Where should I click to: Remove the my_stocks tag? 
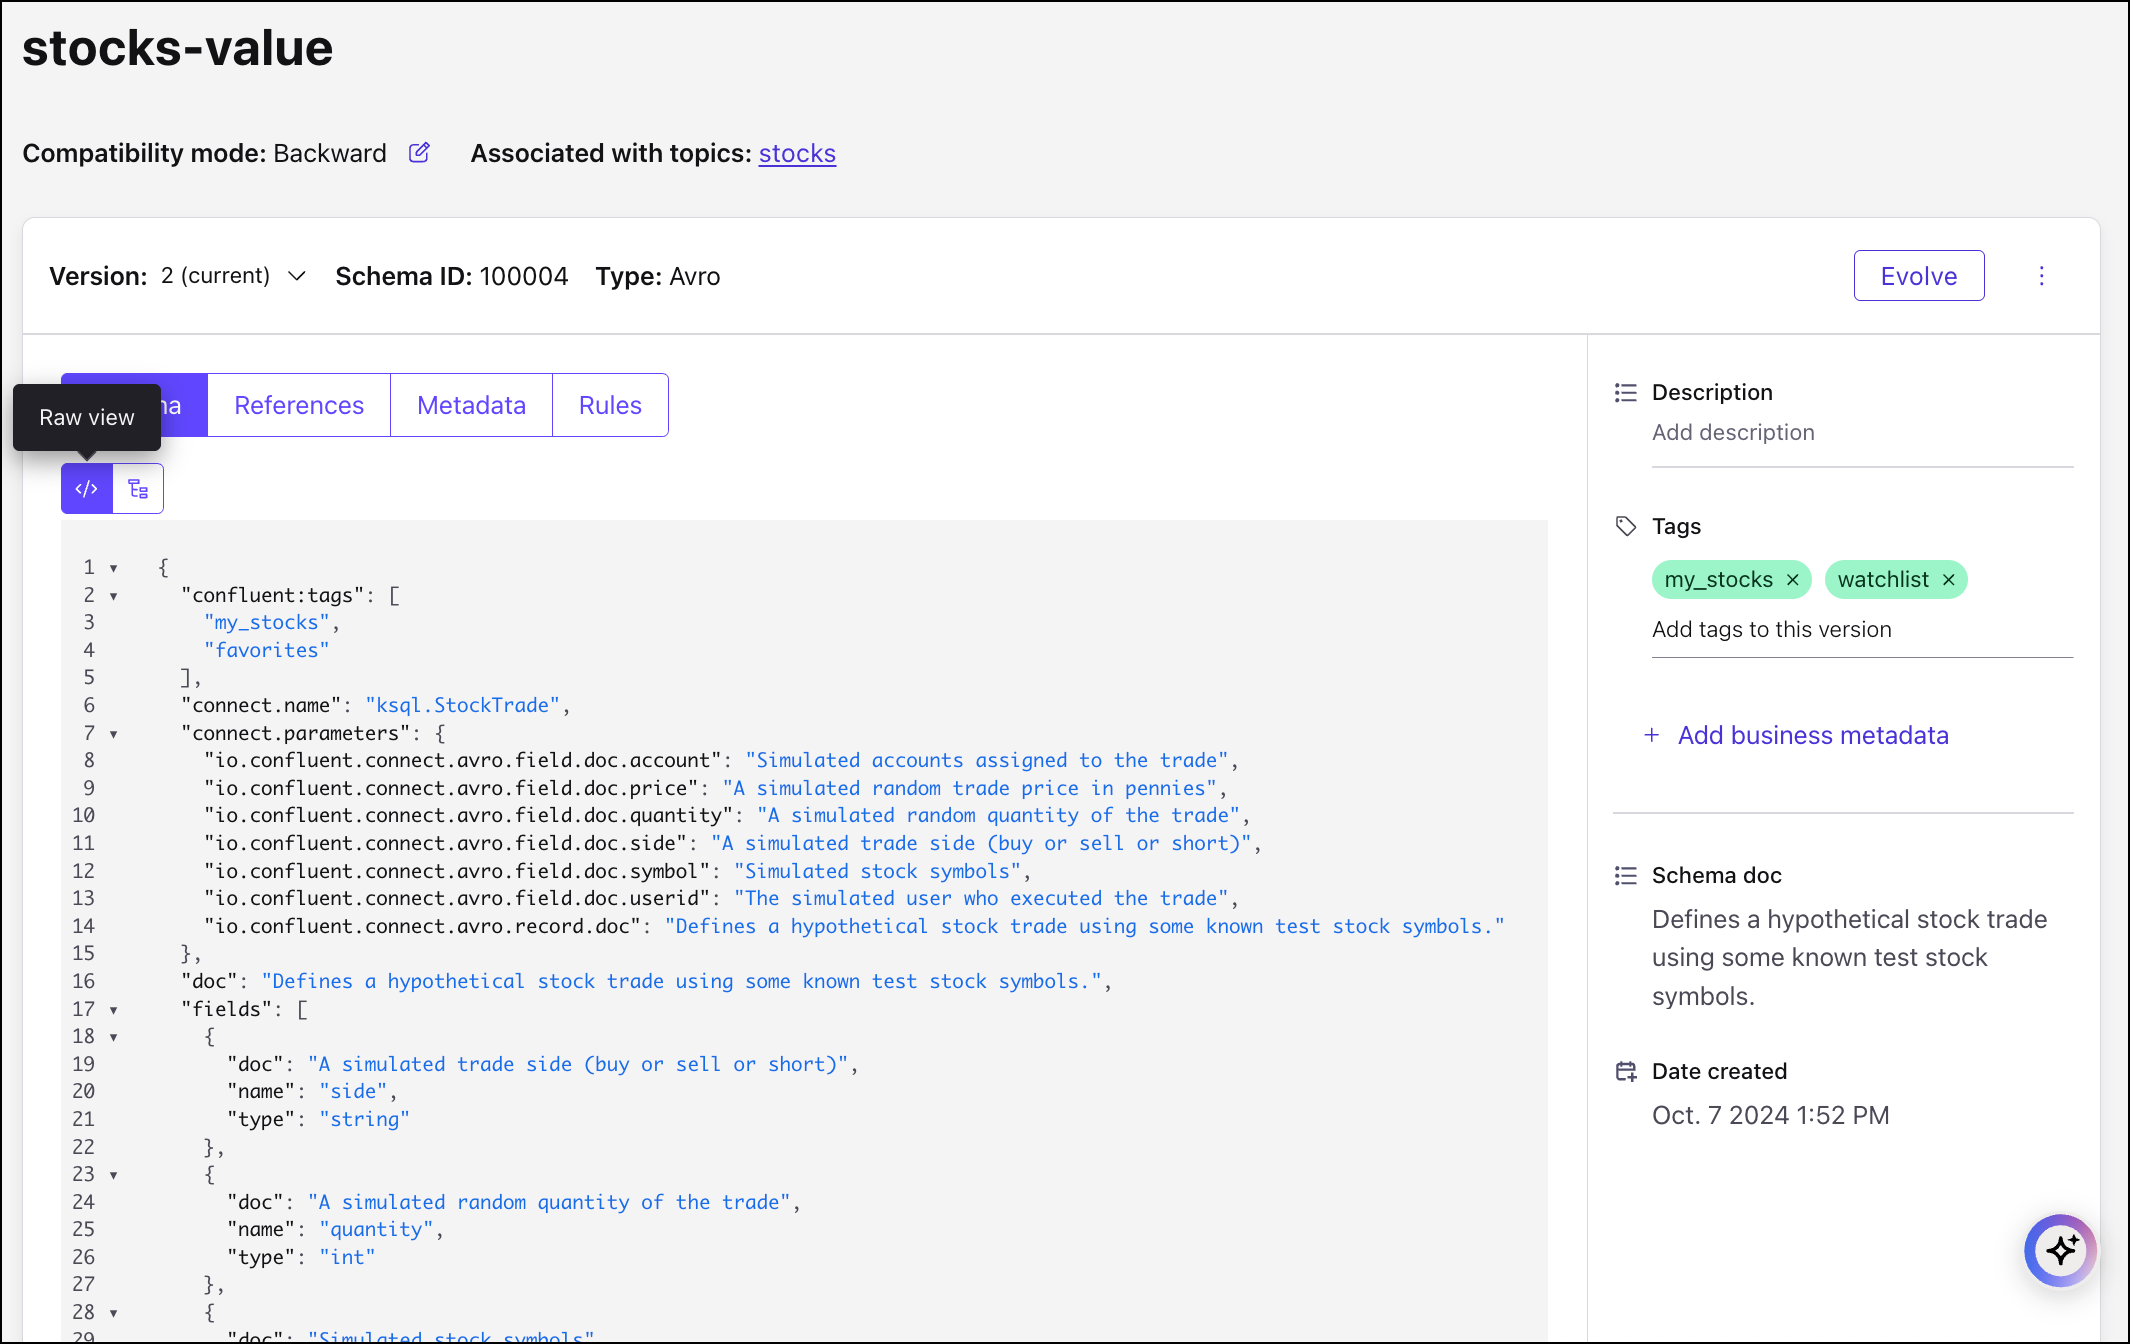(x=1793, y=580)
